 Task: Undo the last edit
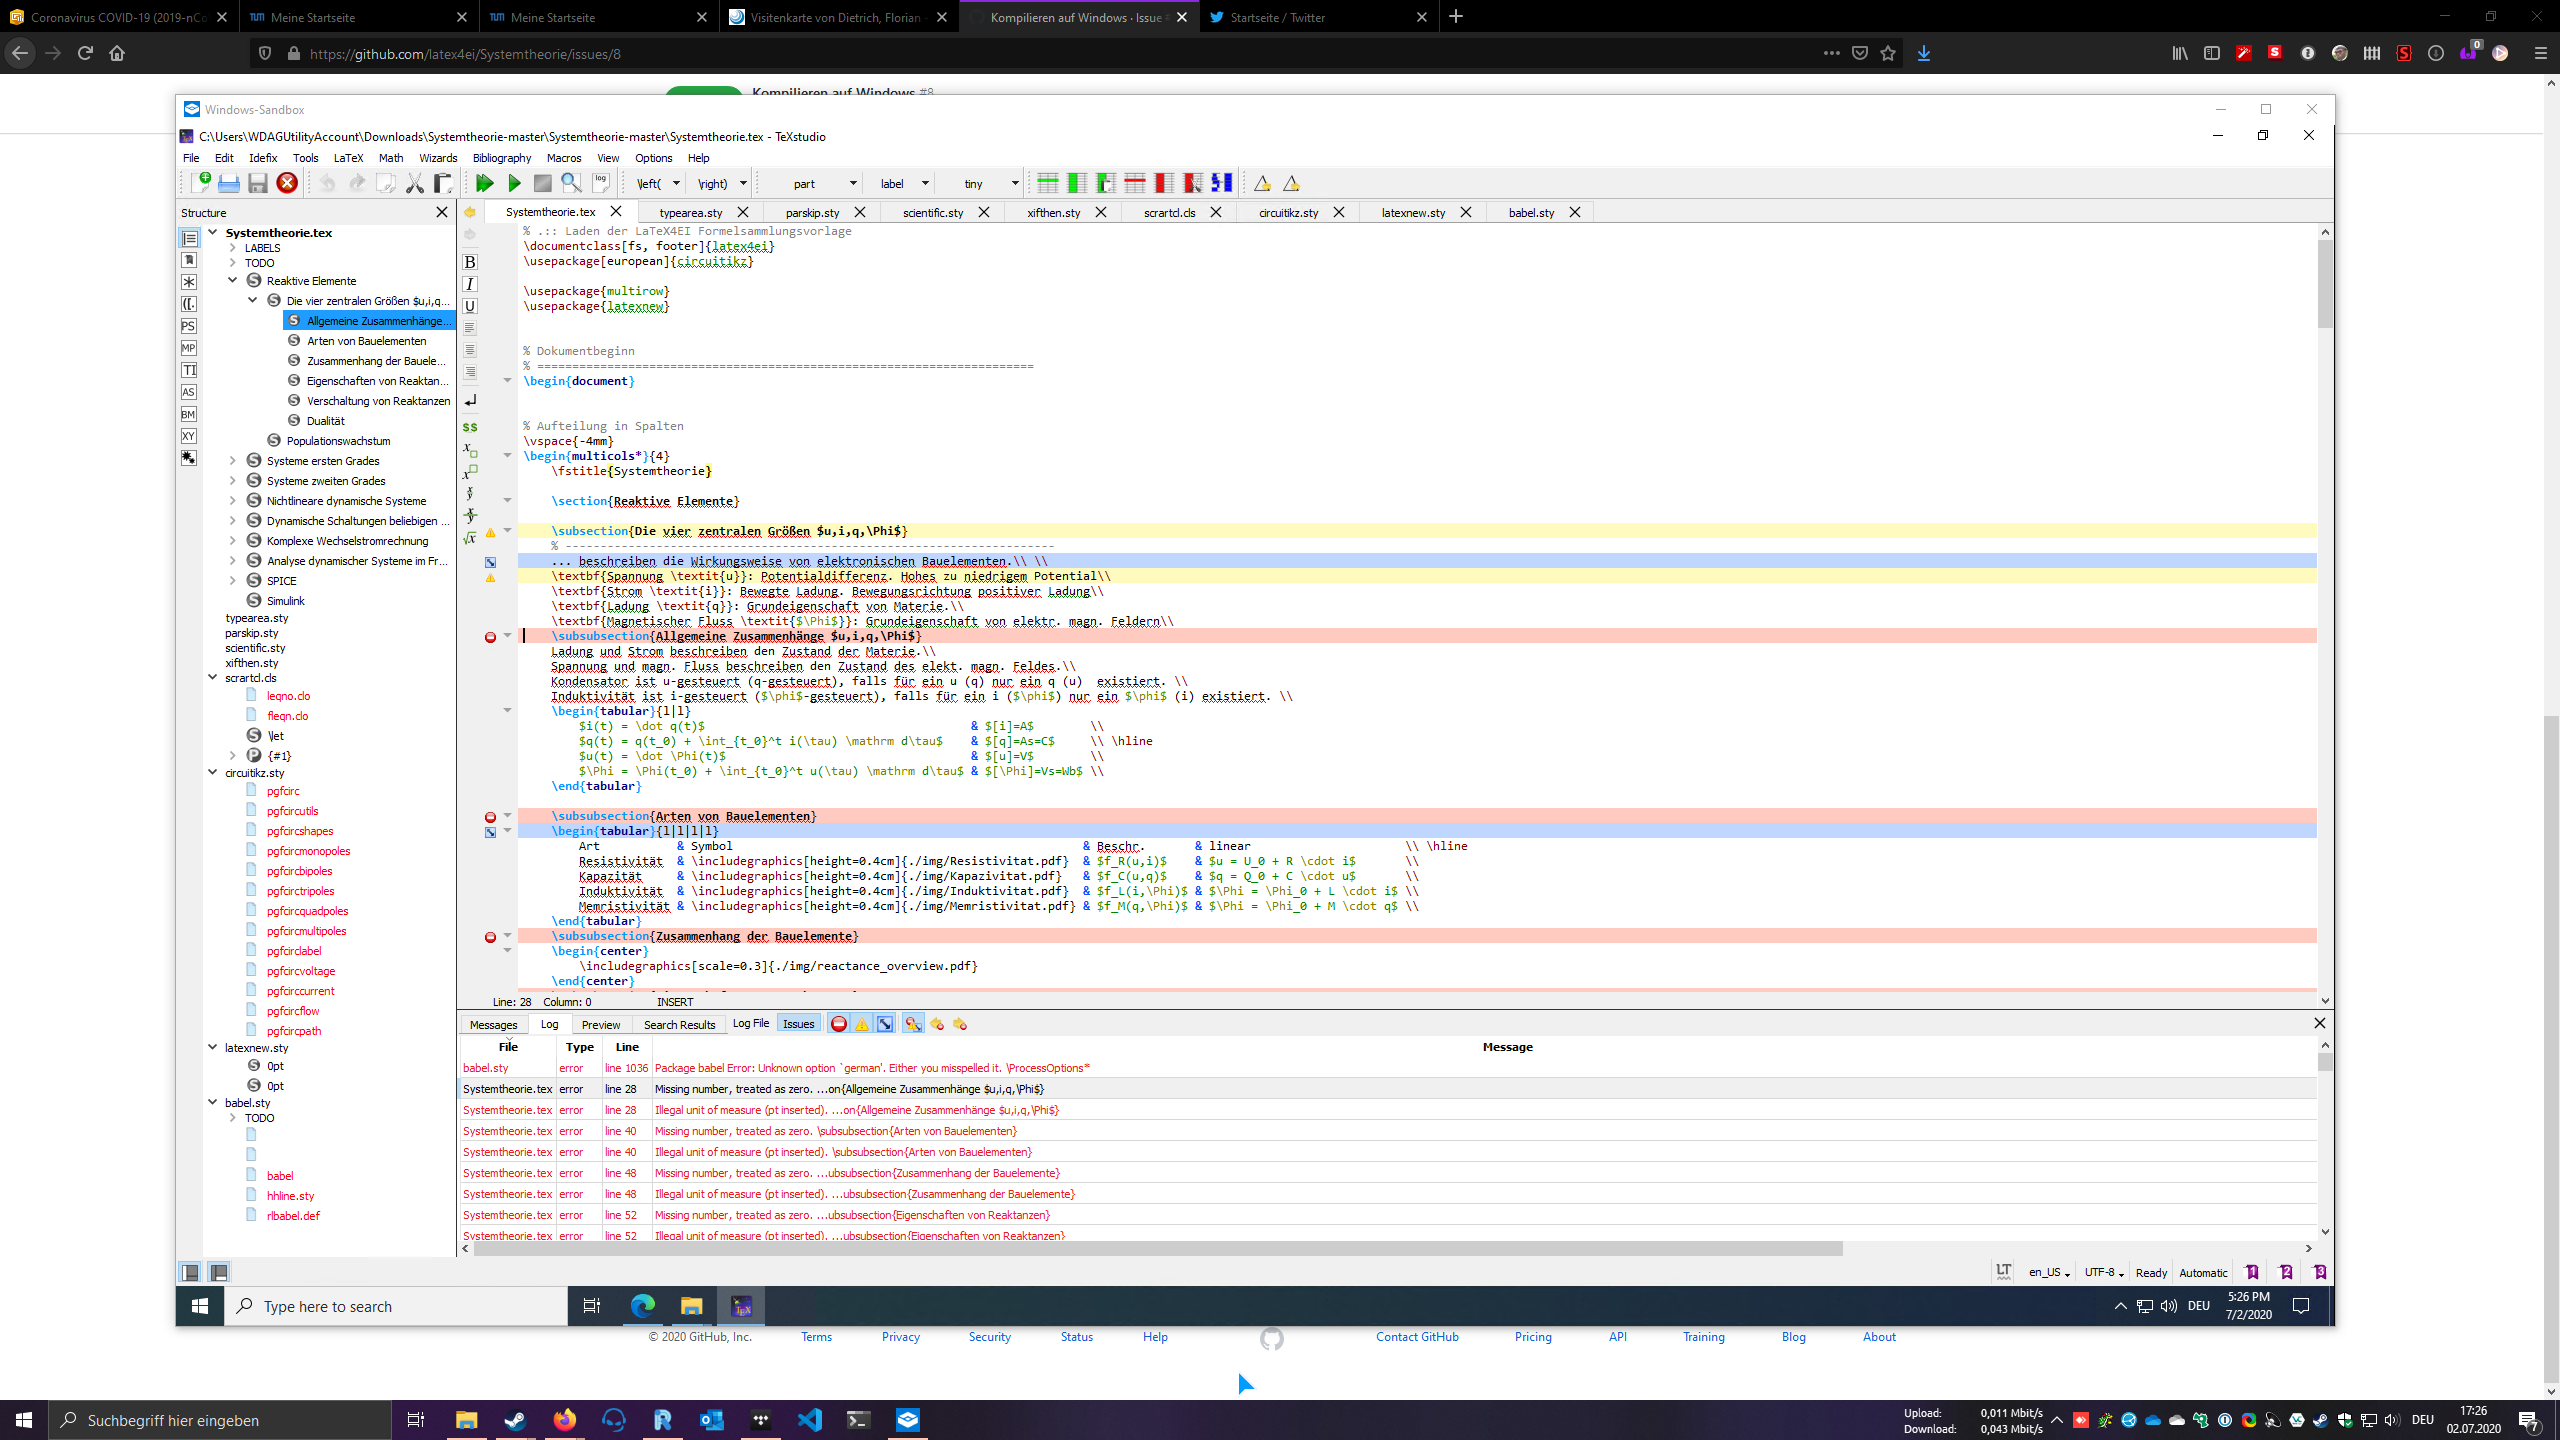(327, 183)
